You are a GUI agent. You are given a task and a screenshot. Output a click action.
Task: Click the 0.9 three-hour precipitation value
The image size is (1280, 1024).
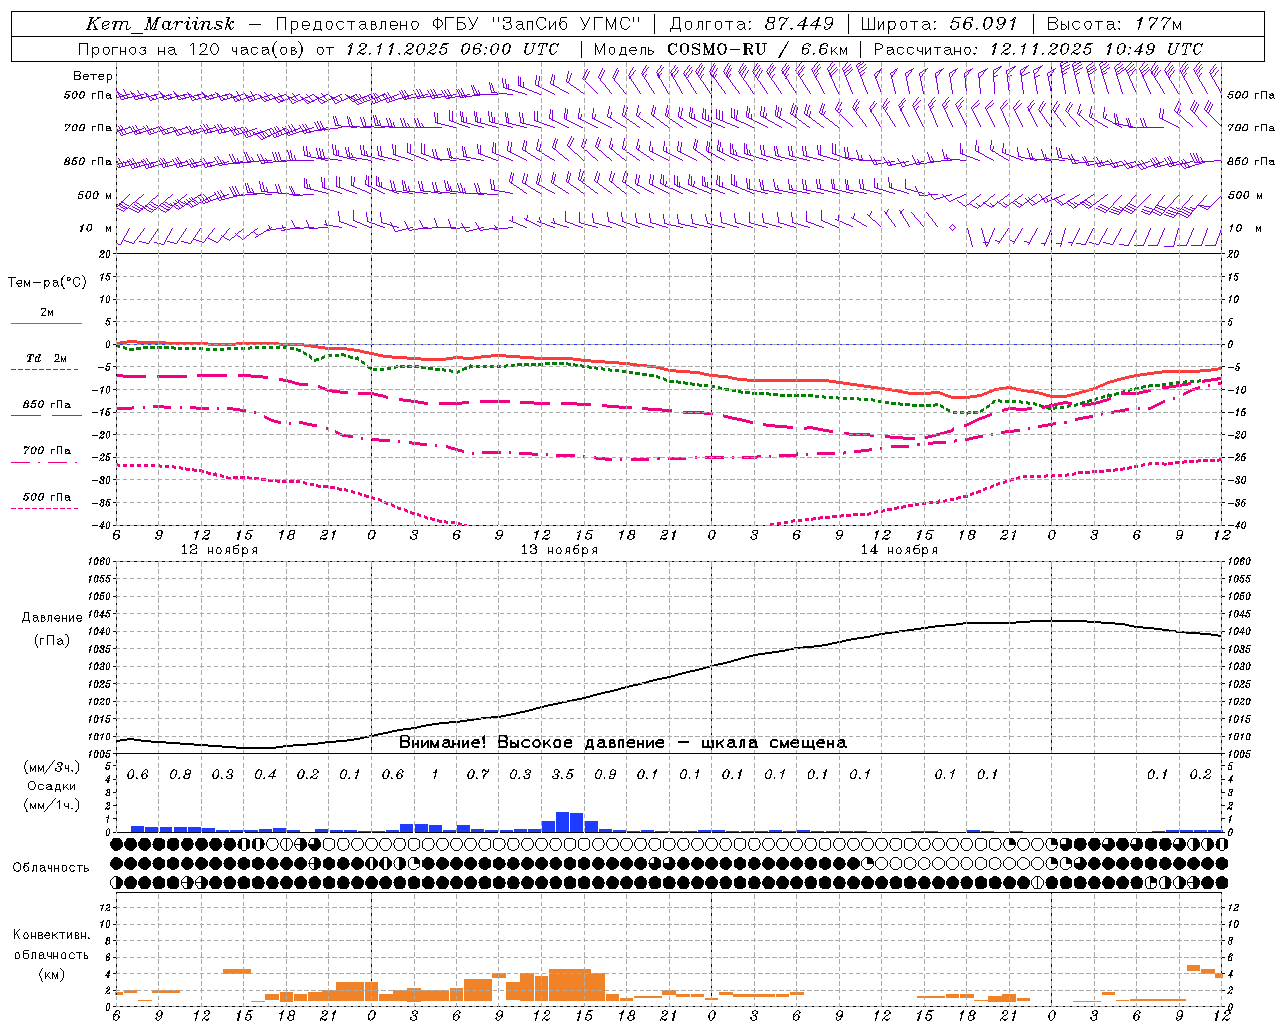click(x=605, y=775)
